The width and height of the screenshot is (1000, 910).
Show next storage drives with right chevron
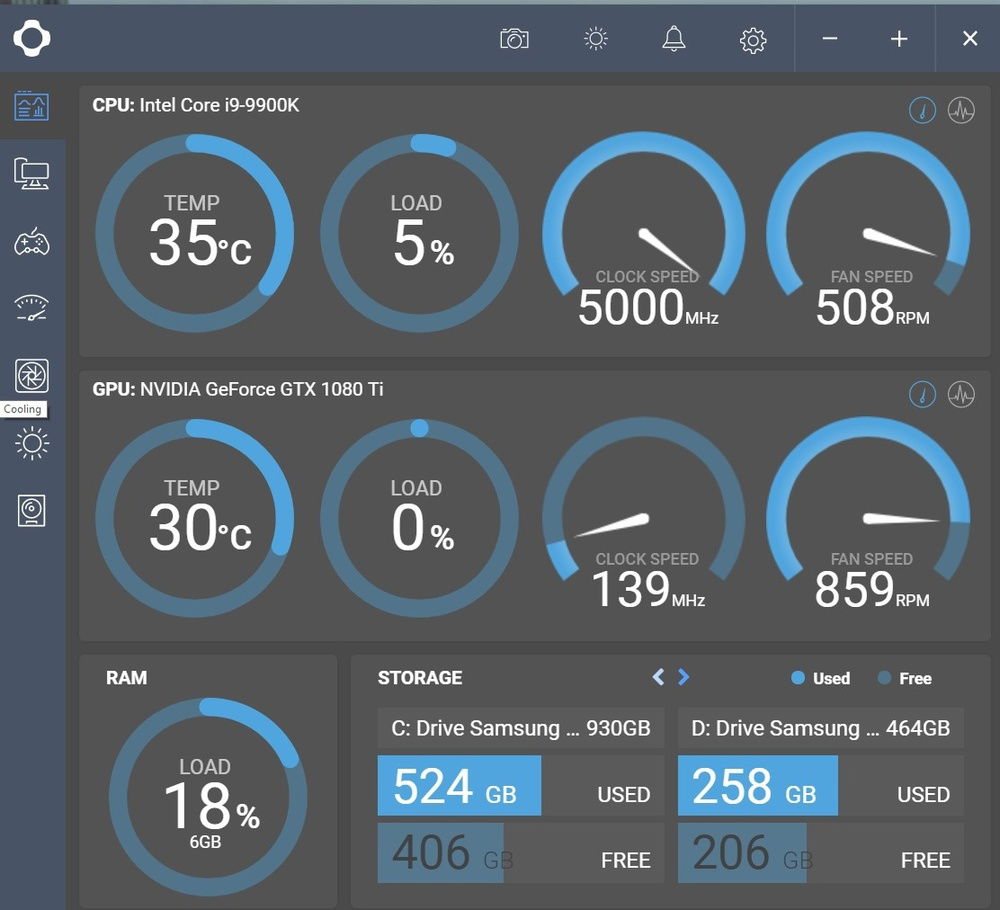684,677
